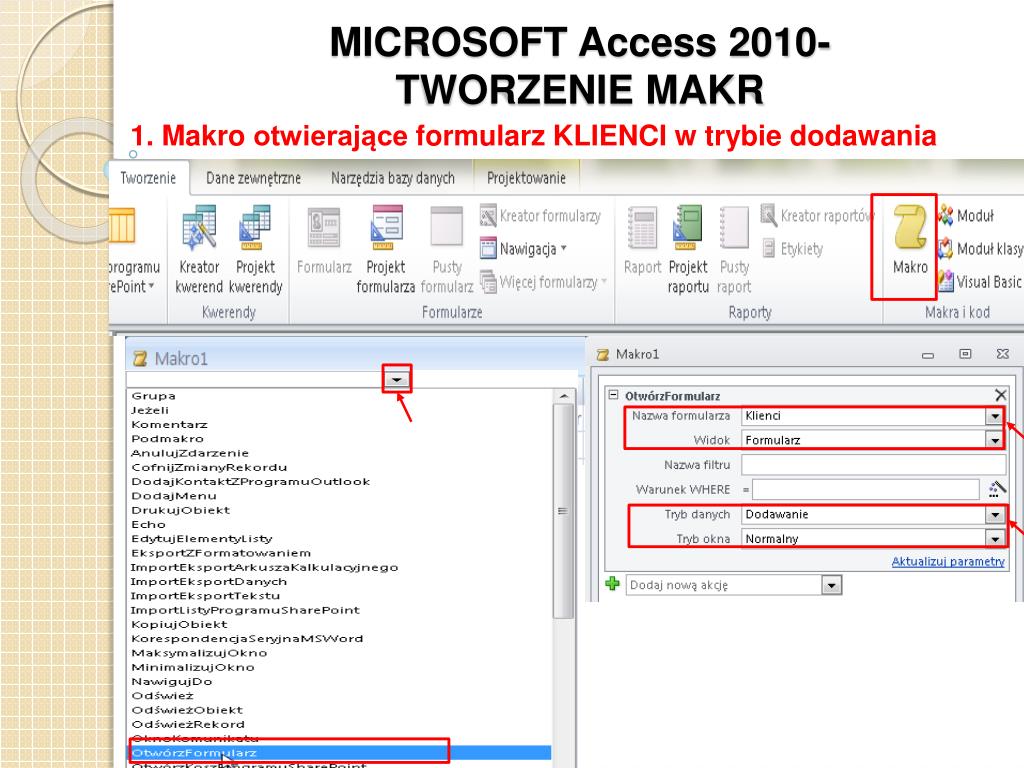This screenshot has width=1024, height=768.
Task: Choose ImportEksportDanych action
Action: click(209, 581)
